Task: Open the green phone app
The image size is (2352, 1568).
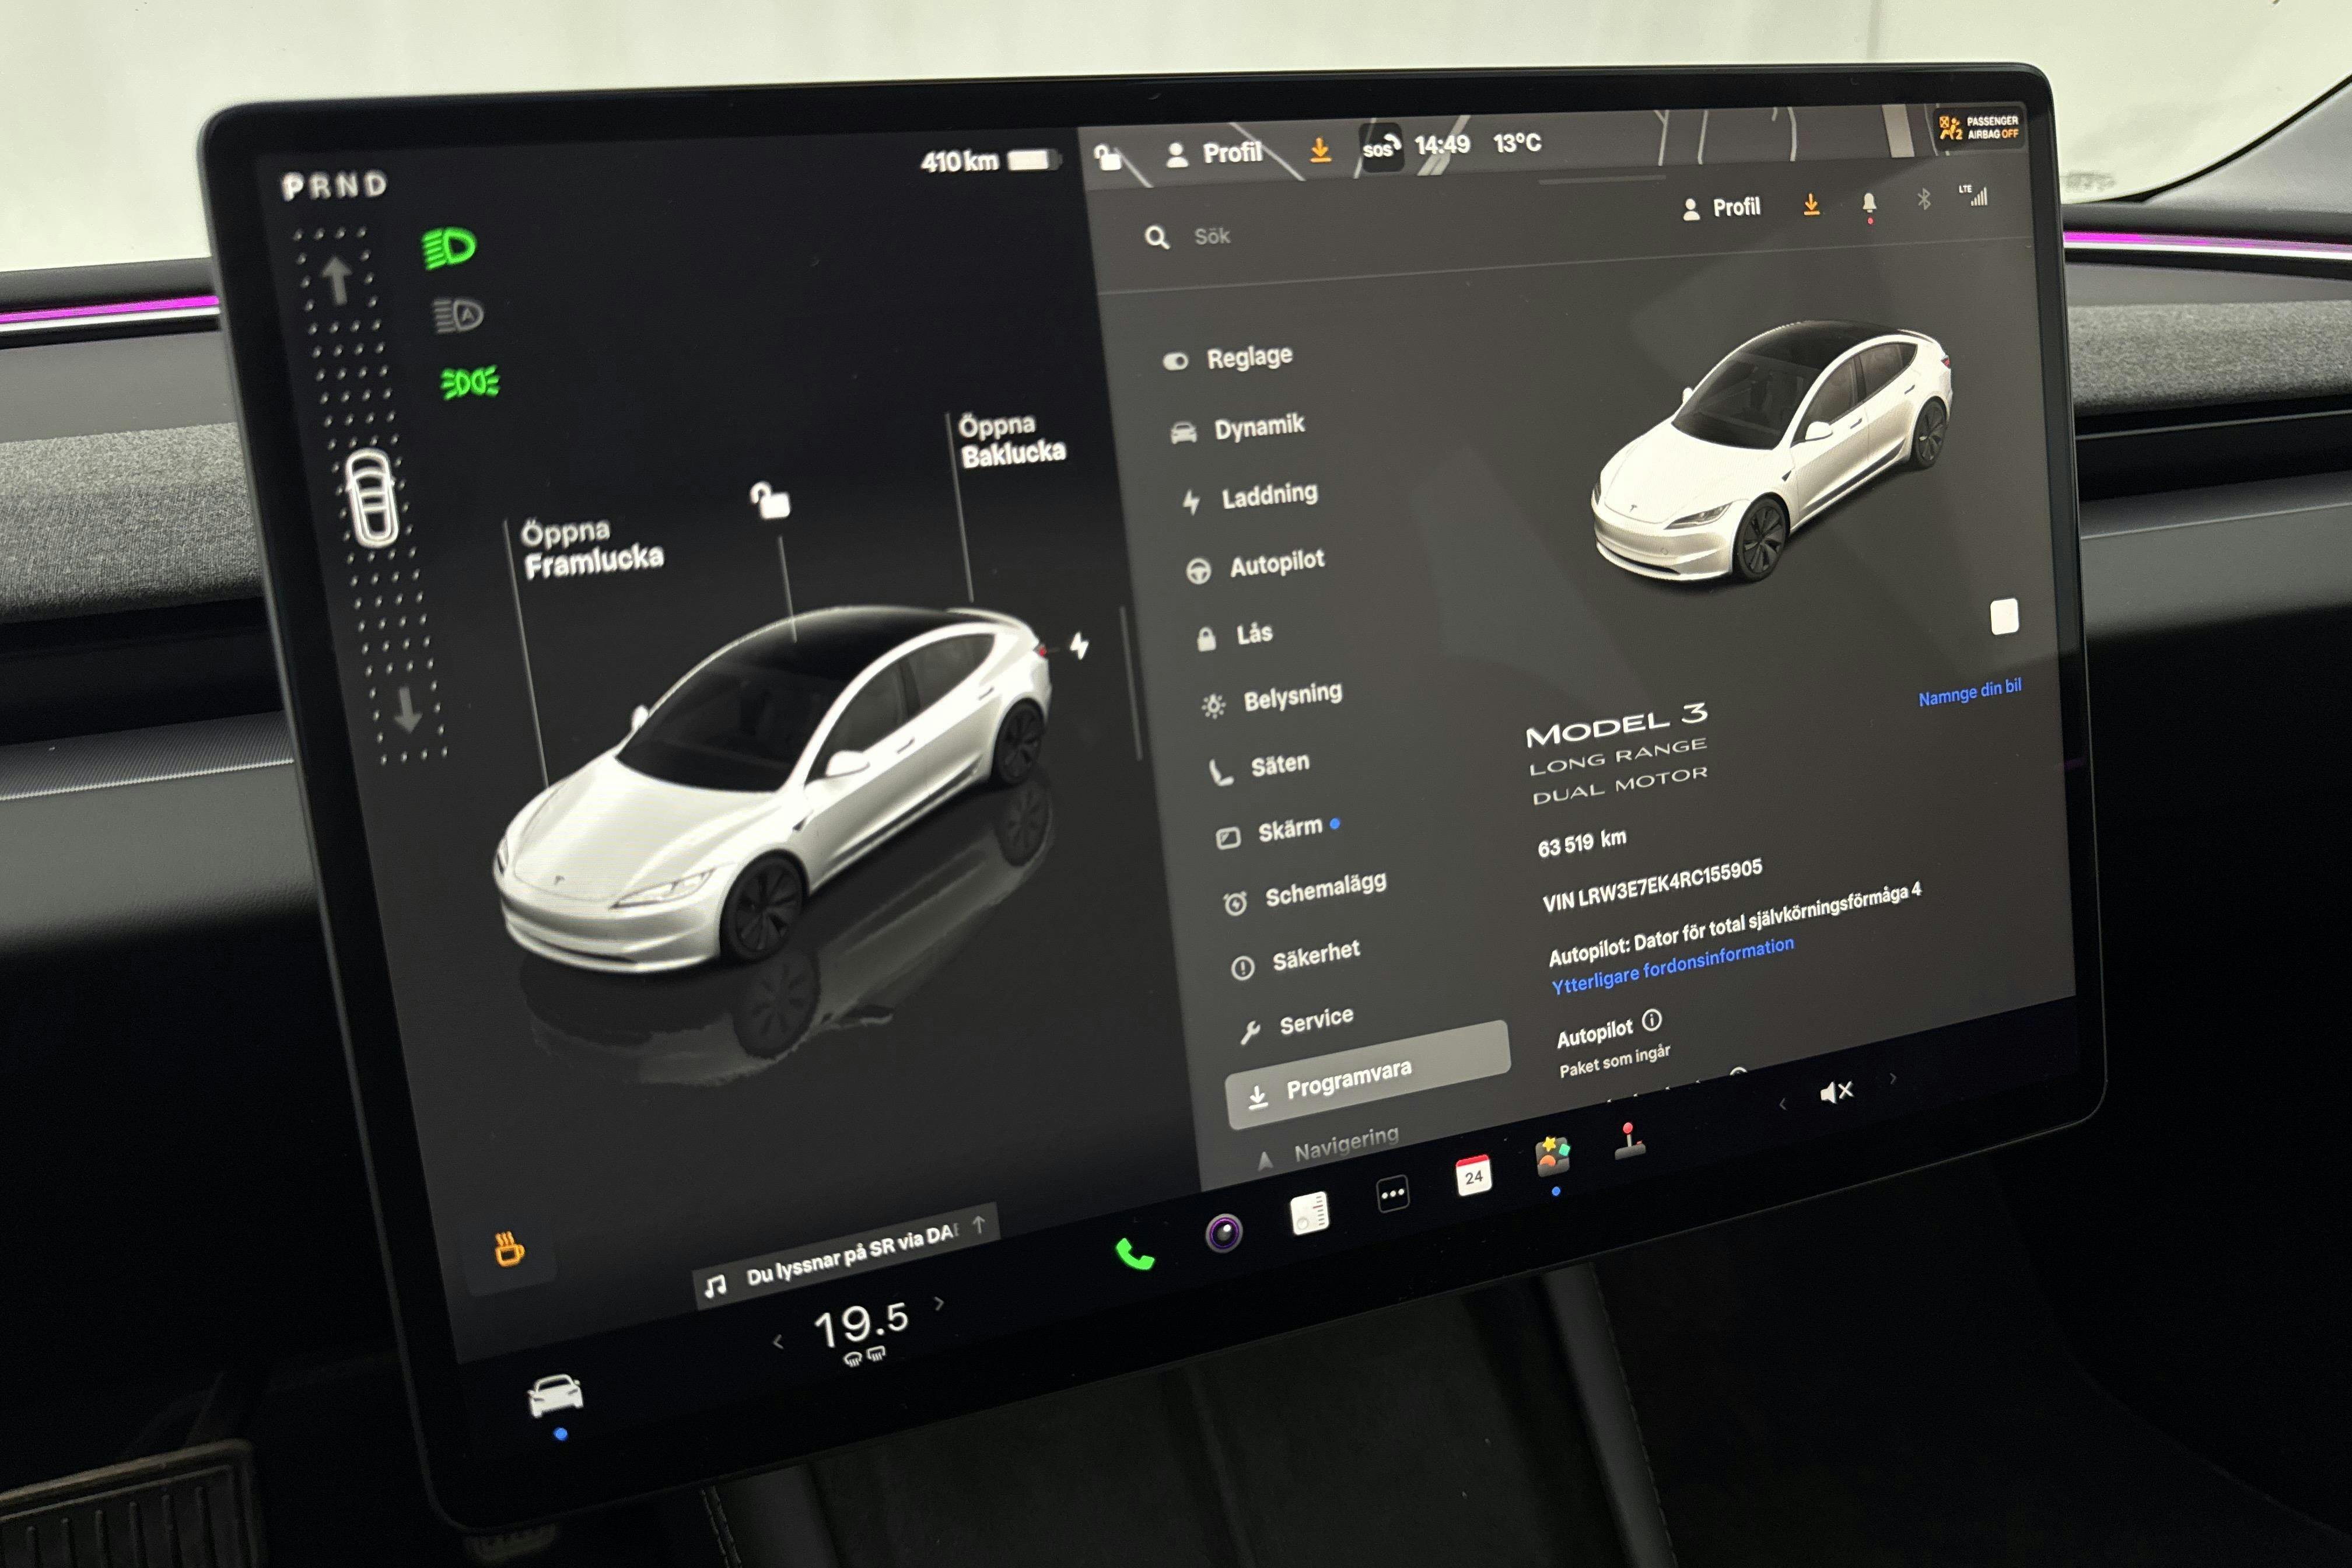Action: 1135,1254
